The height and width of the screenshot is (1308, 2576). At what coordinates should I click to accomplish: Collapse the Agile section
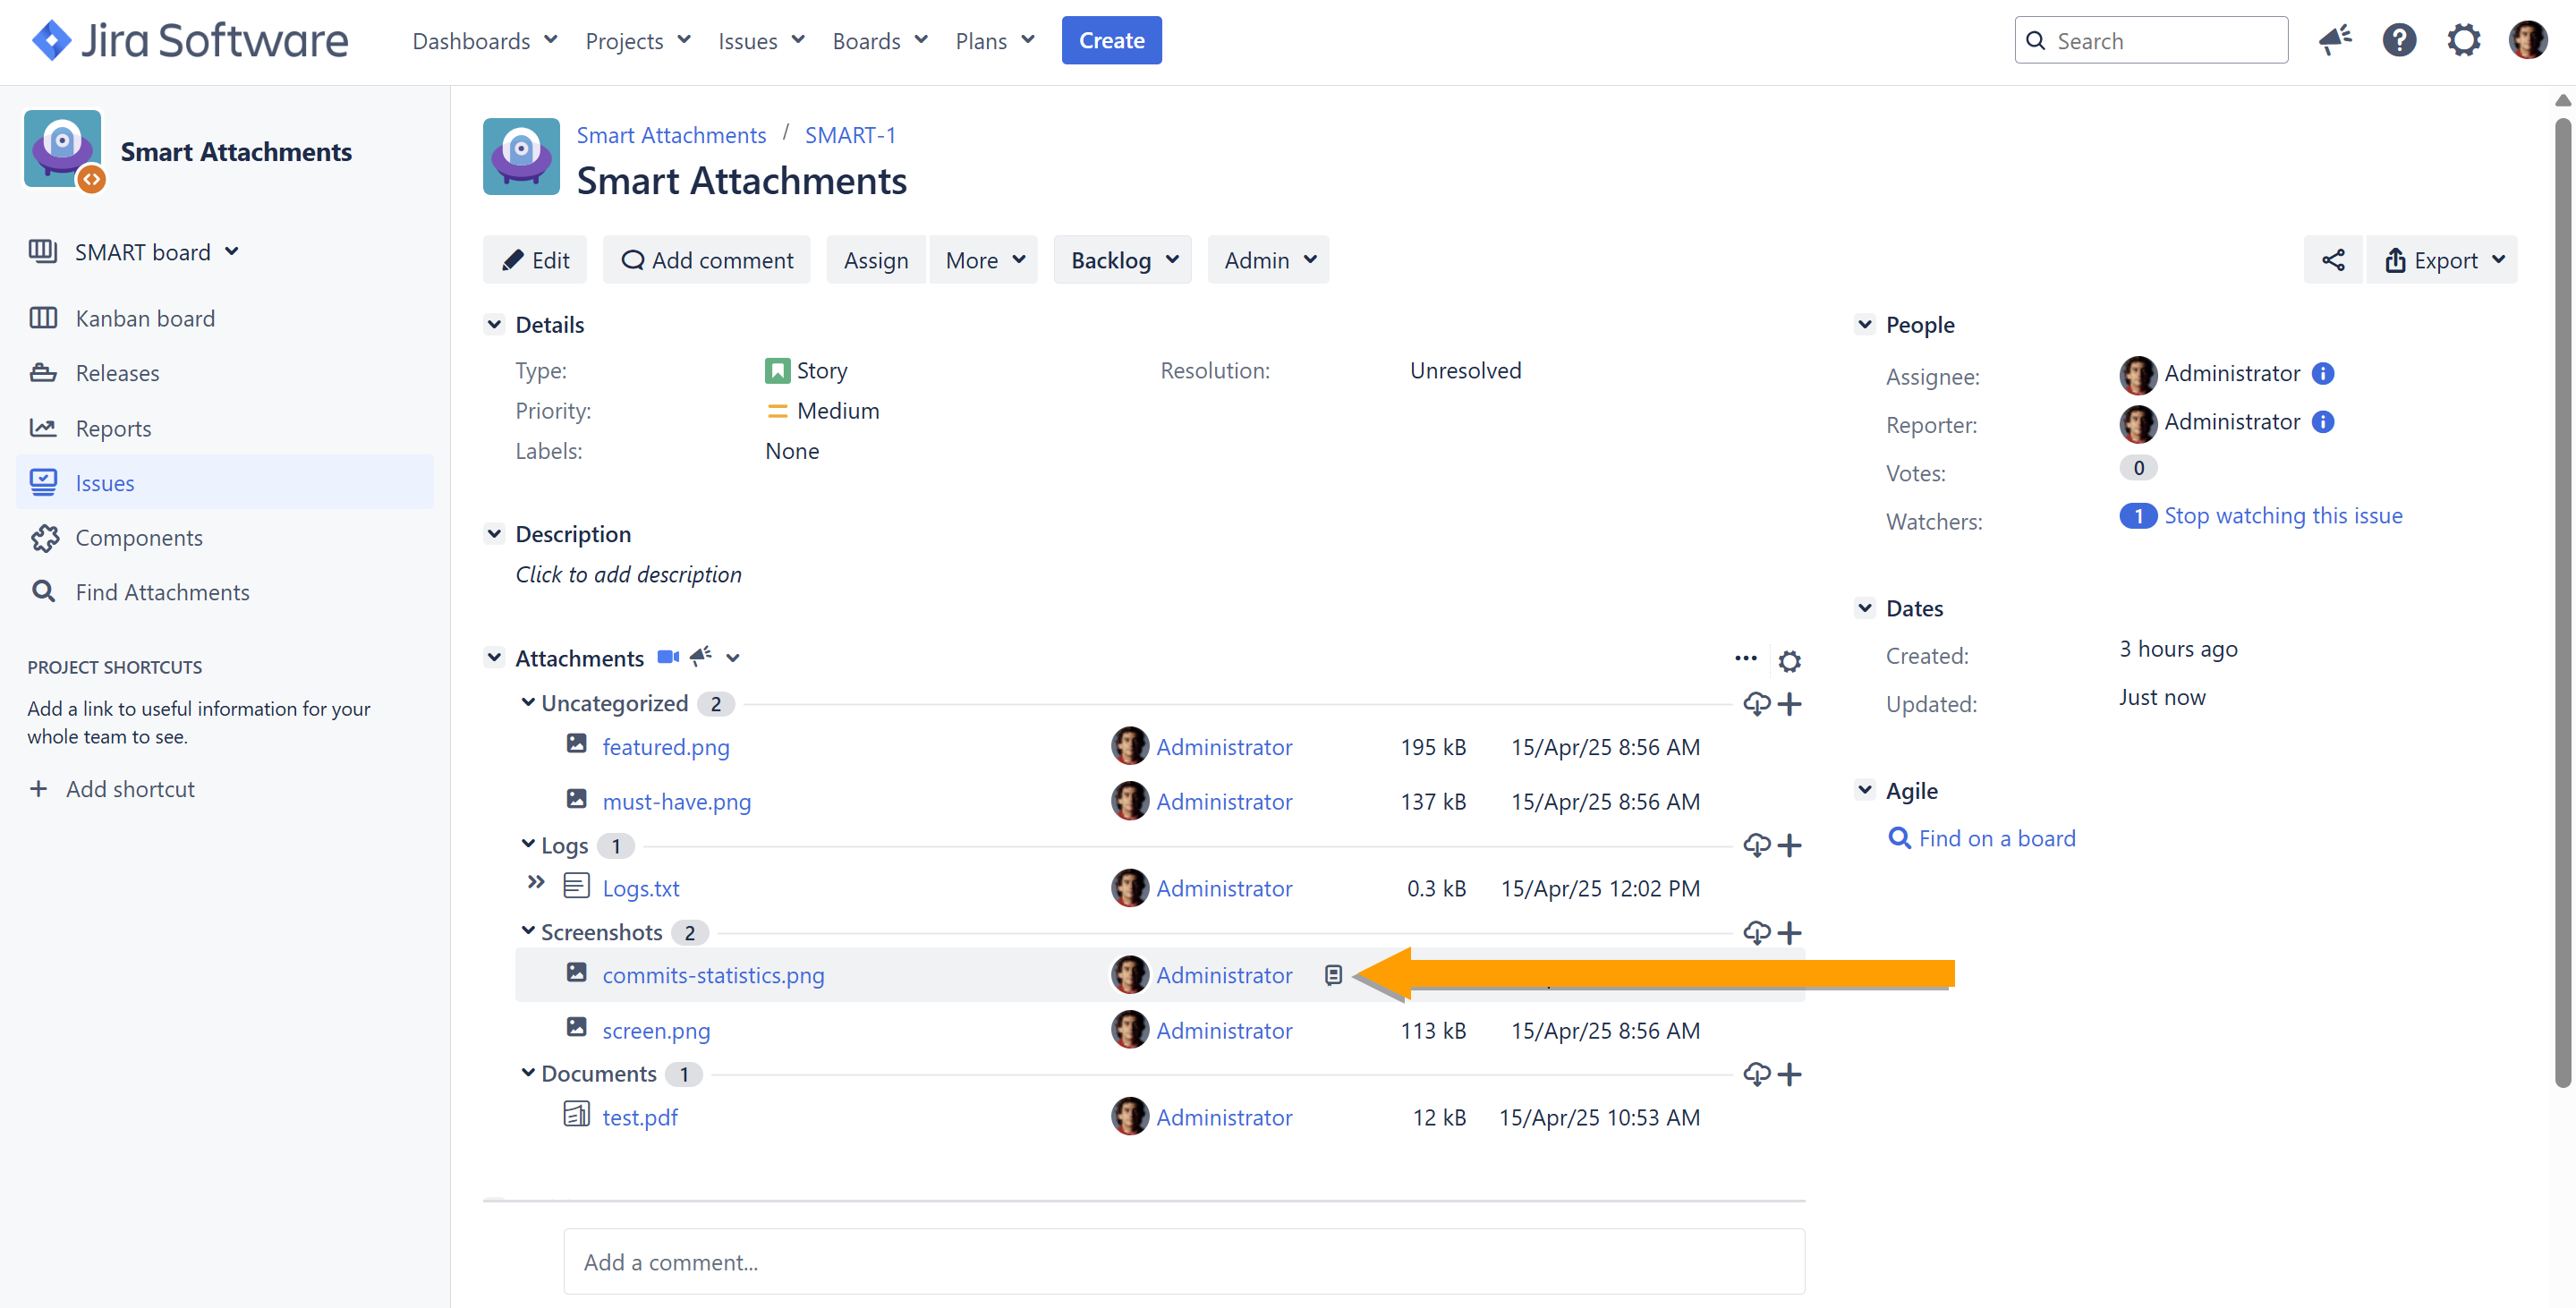click(x=1864, y=789)
